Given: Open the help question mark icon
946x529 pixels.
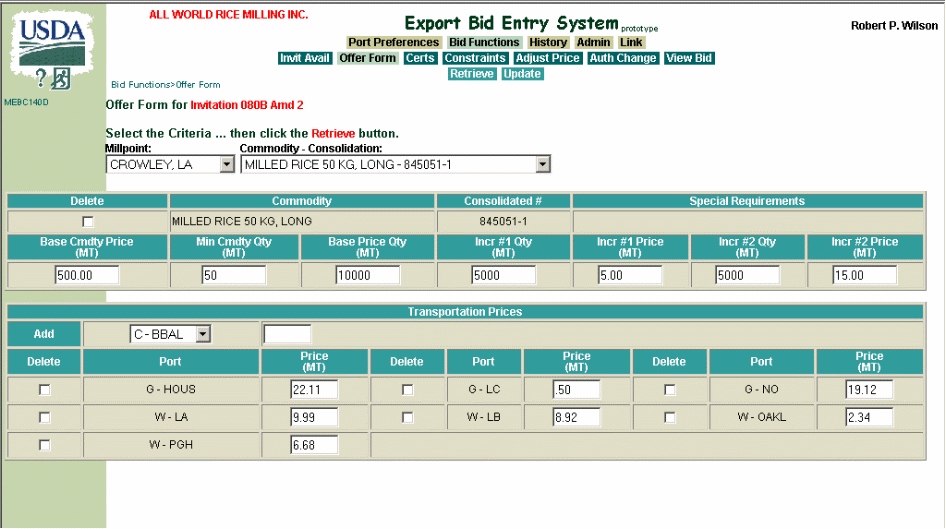Looking at the screenshot, I should tap(40, 78).
